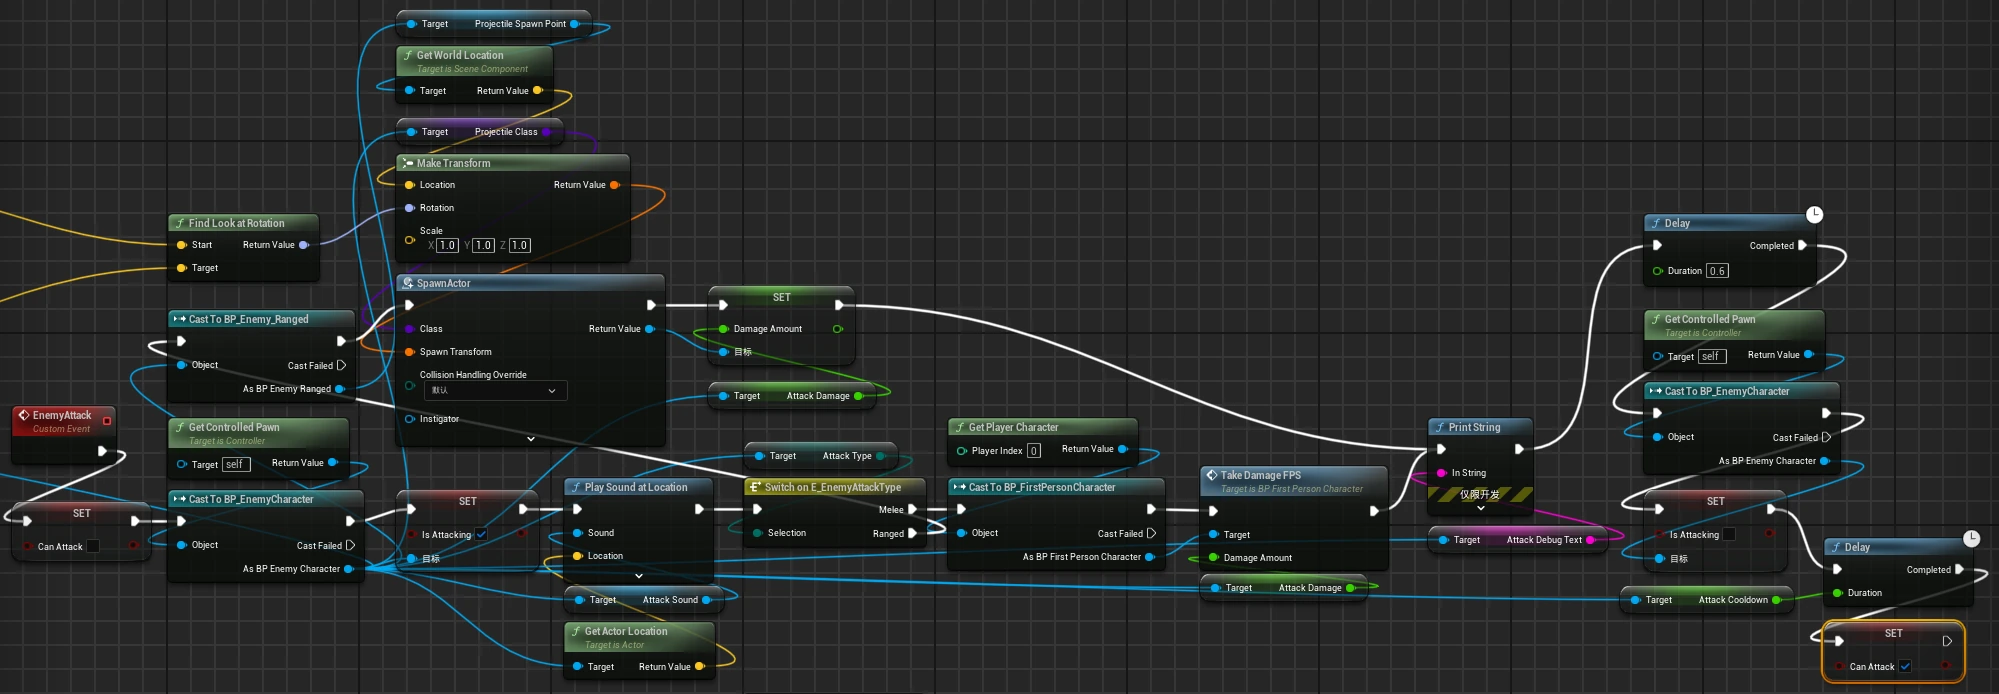Toggle Can Attack checkbox on selected SET node
Screen dimensions: 1999x694
click(x=1905, y=666)
